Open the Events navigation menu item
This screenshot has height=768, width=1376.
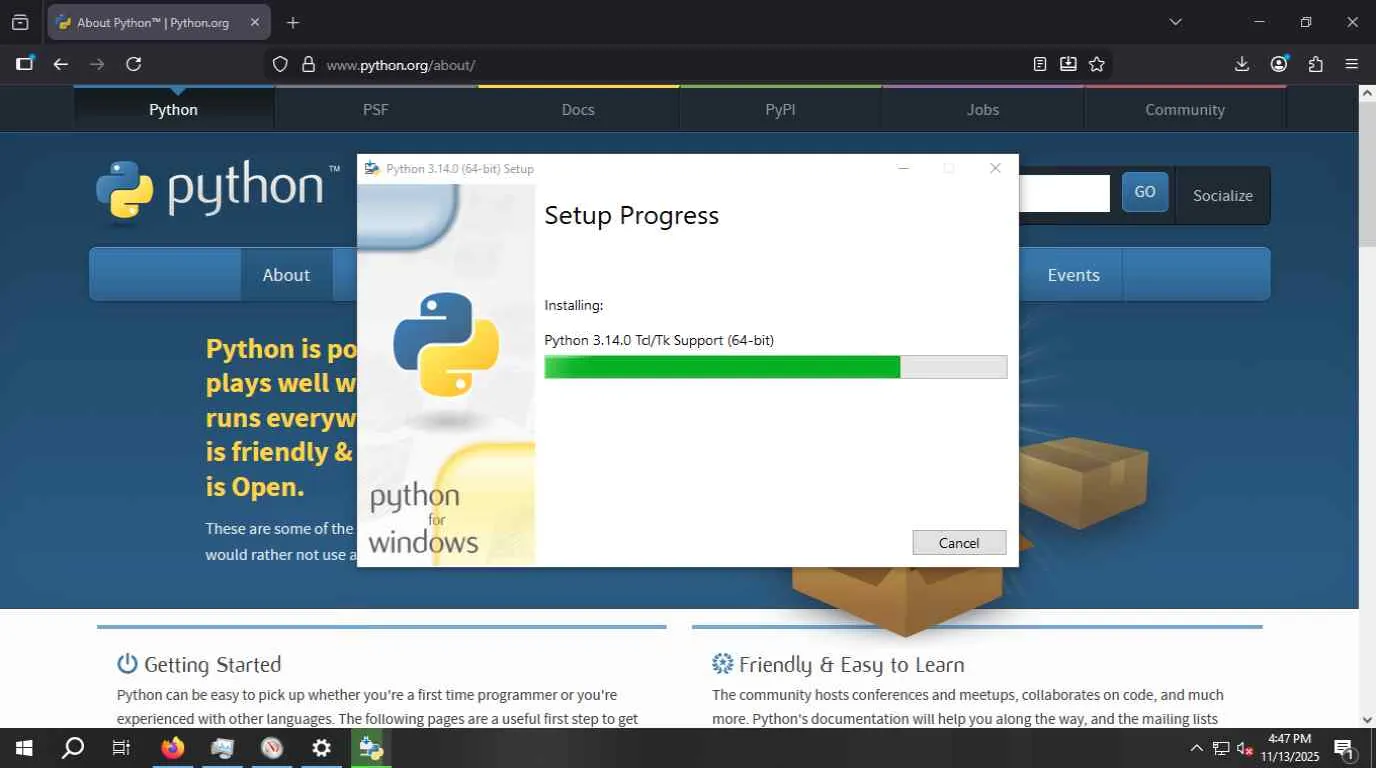tap(1073, 275)
